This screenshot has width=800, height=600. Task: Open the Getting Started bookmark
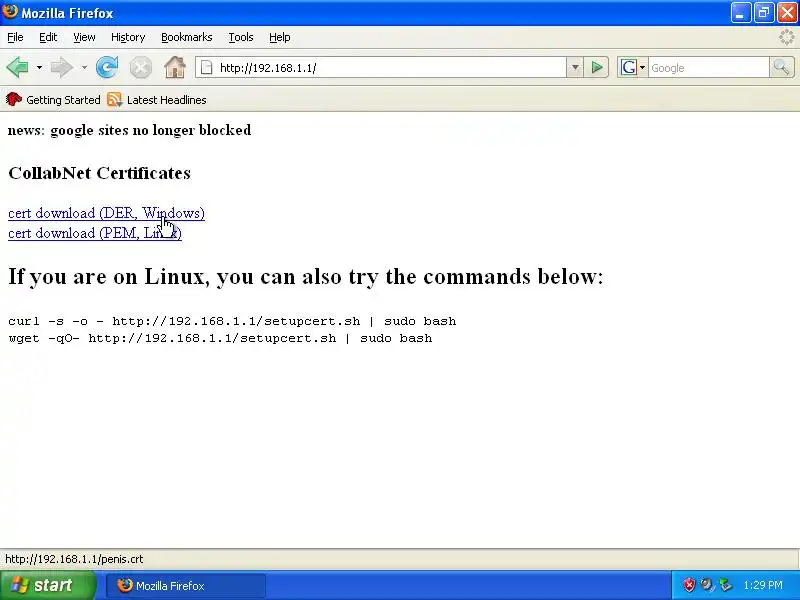pos(53,100)
